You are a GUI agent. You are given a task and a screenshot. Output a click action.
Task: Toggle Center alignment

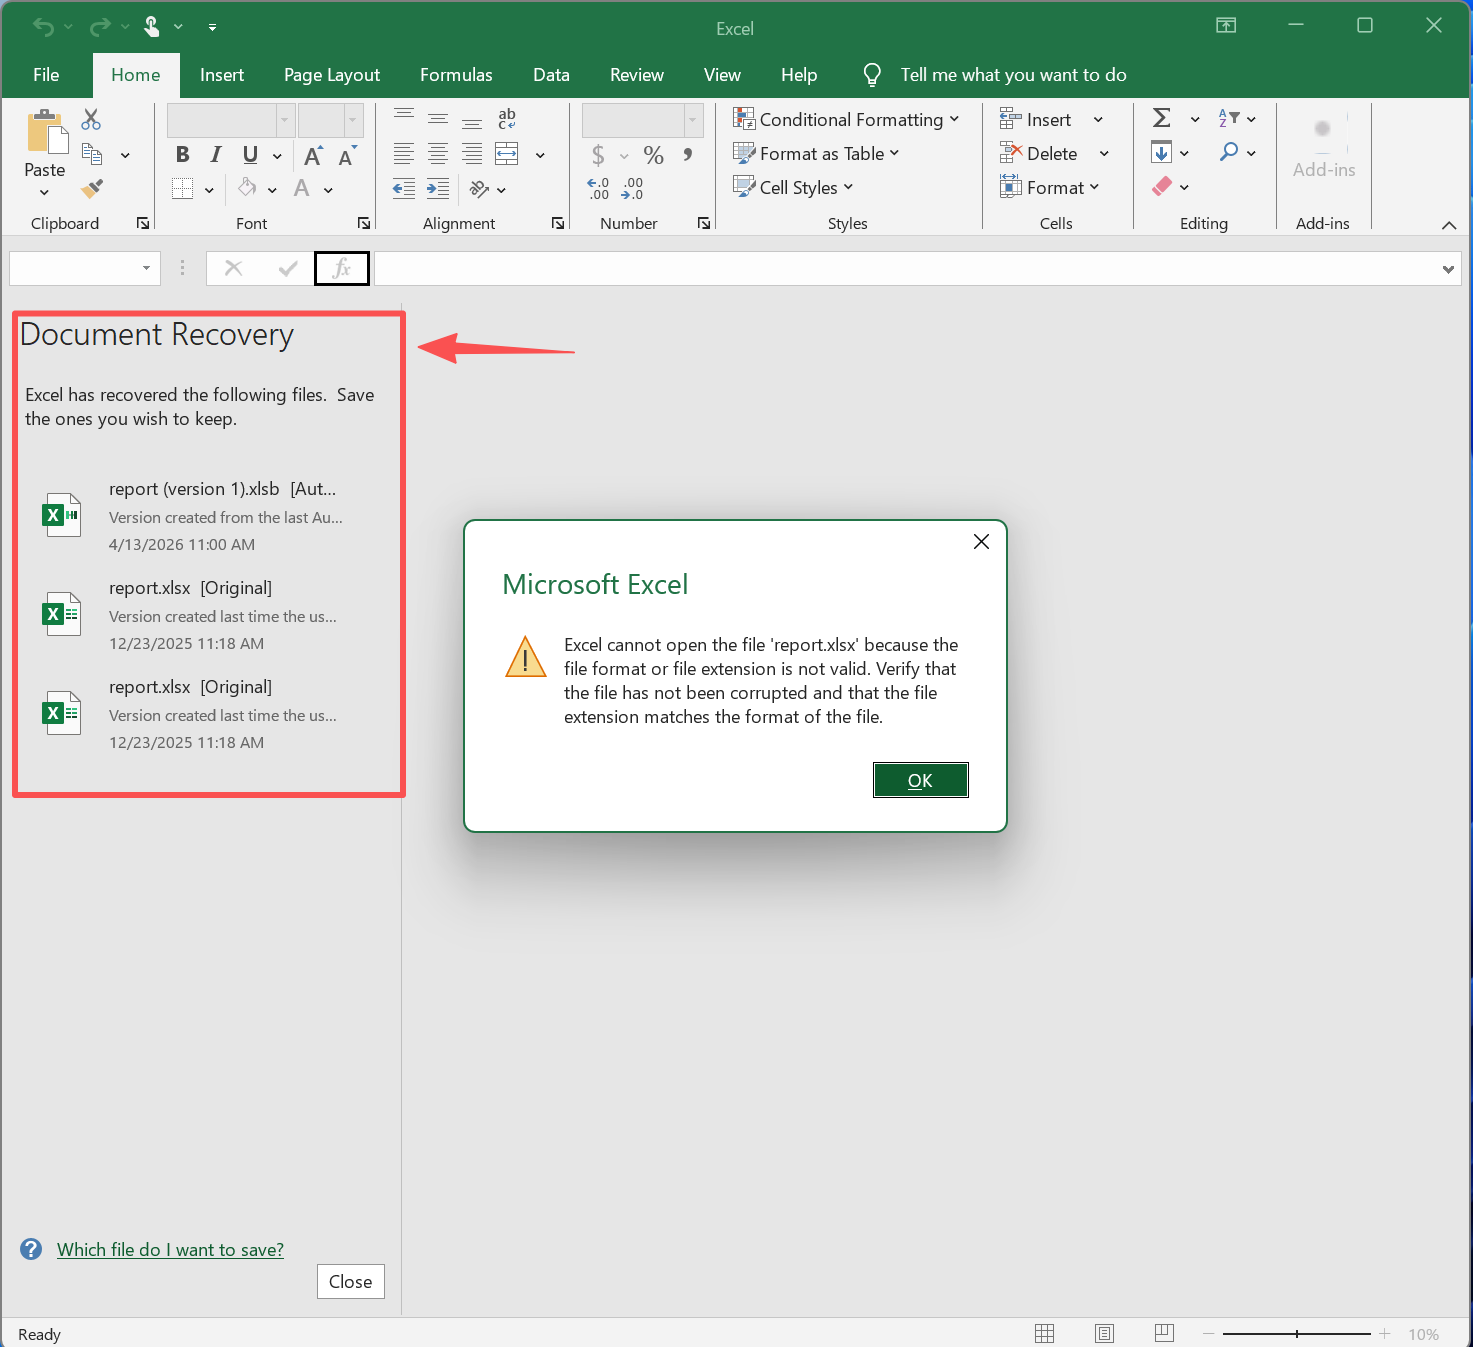[438, 154]
